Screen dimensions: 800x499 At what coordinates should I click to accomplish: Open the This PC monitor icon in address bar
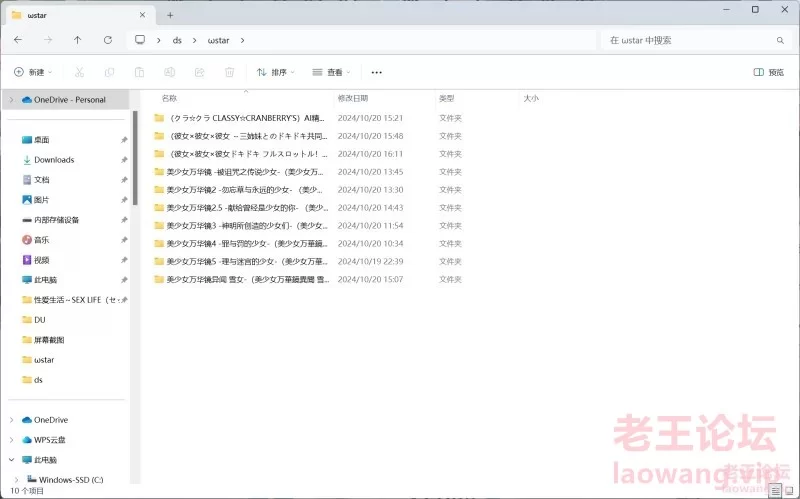click(140, 40)
